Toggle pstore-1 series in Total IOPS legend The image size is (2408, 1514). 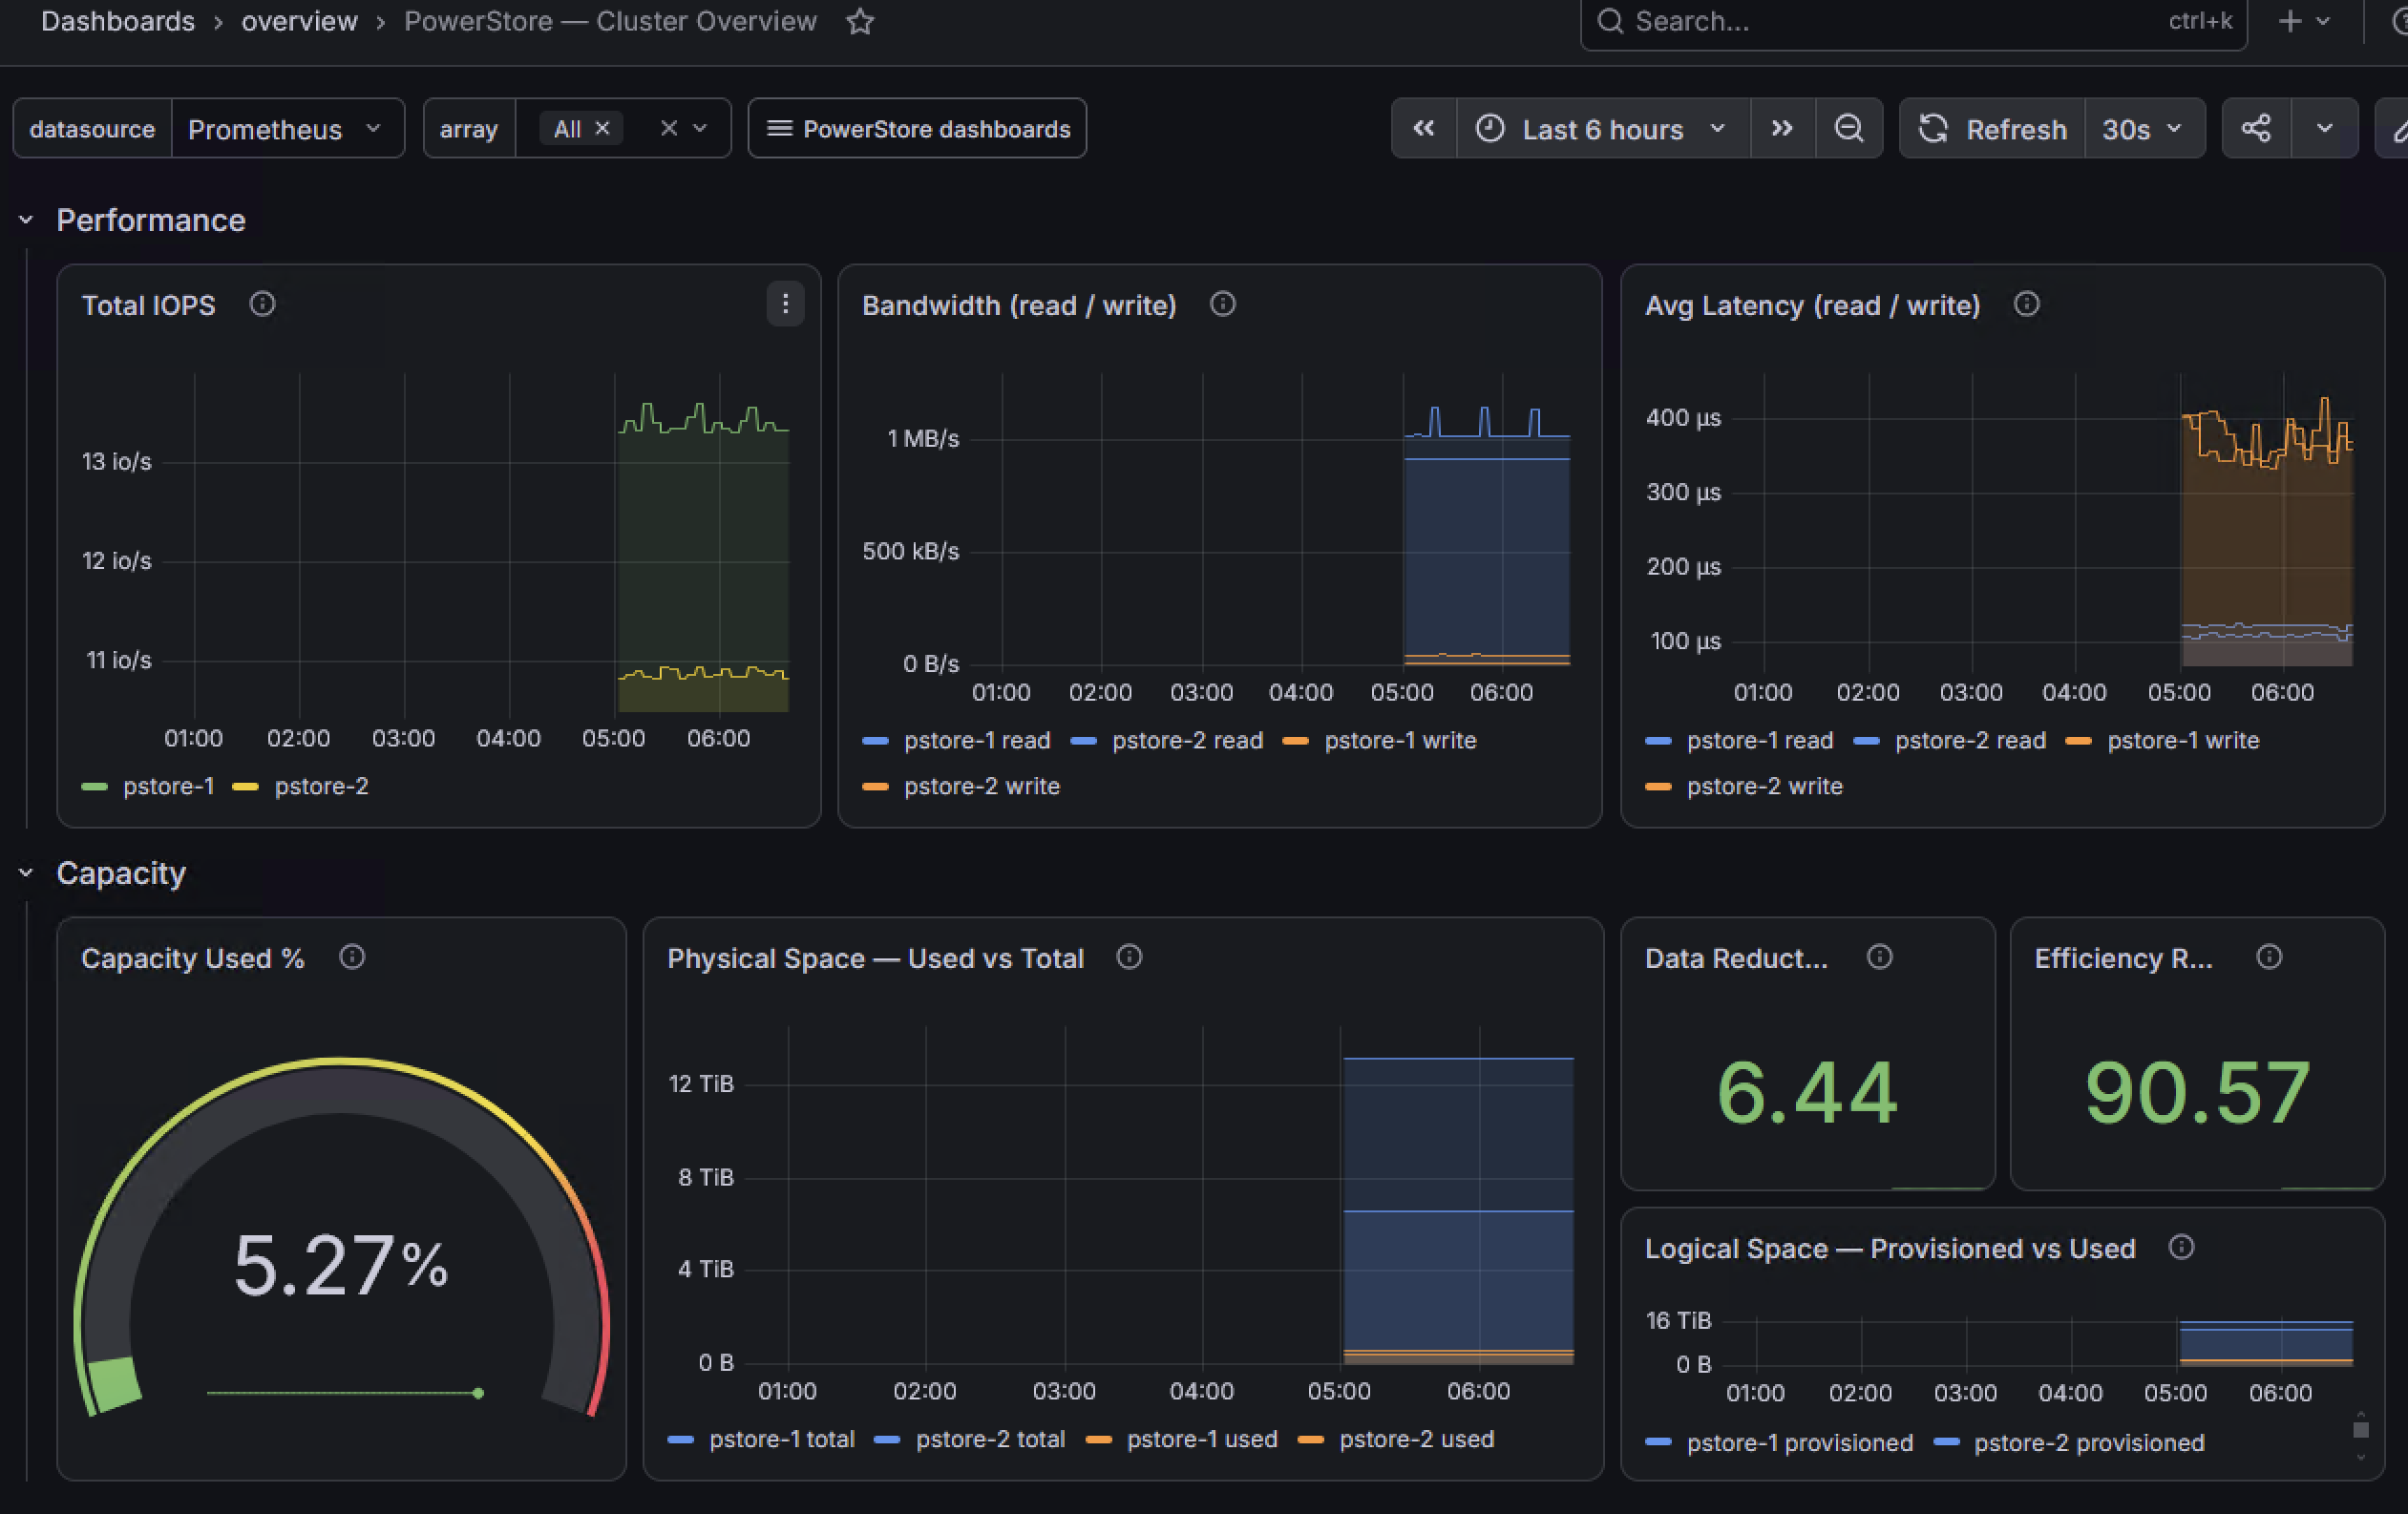coord(168,786)
